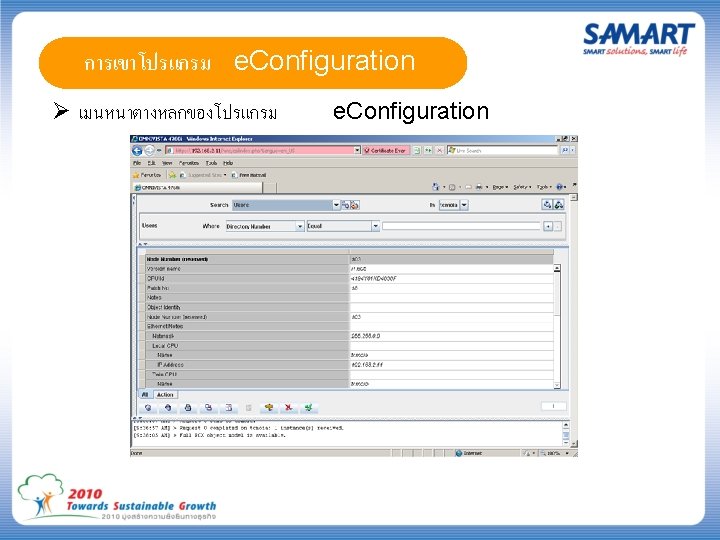The width and height of the screenshot is (720, 540).
Task: Click the yellow icon in the action toolbar
Action: pos(269,407)
